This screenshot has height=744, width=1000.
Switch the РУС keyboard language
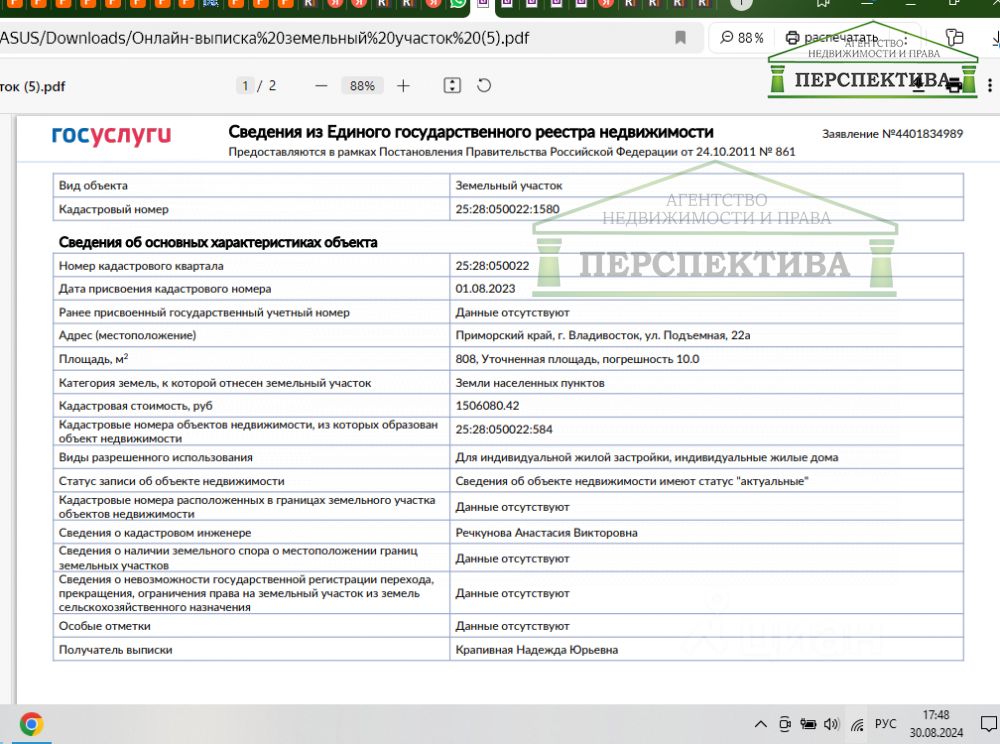pyautogui.click(x=886, y=724)
